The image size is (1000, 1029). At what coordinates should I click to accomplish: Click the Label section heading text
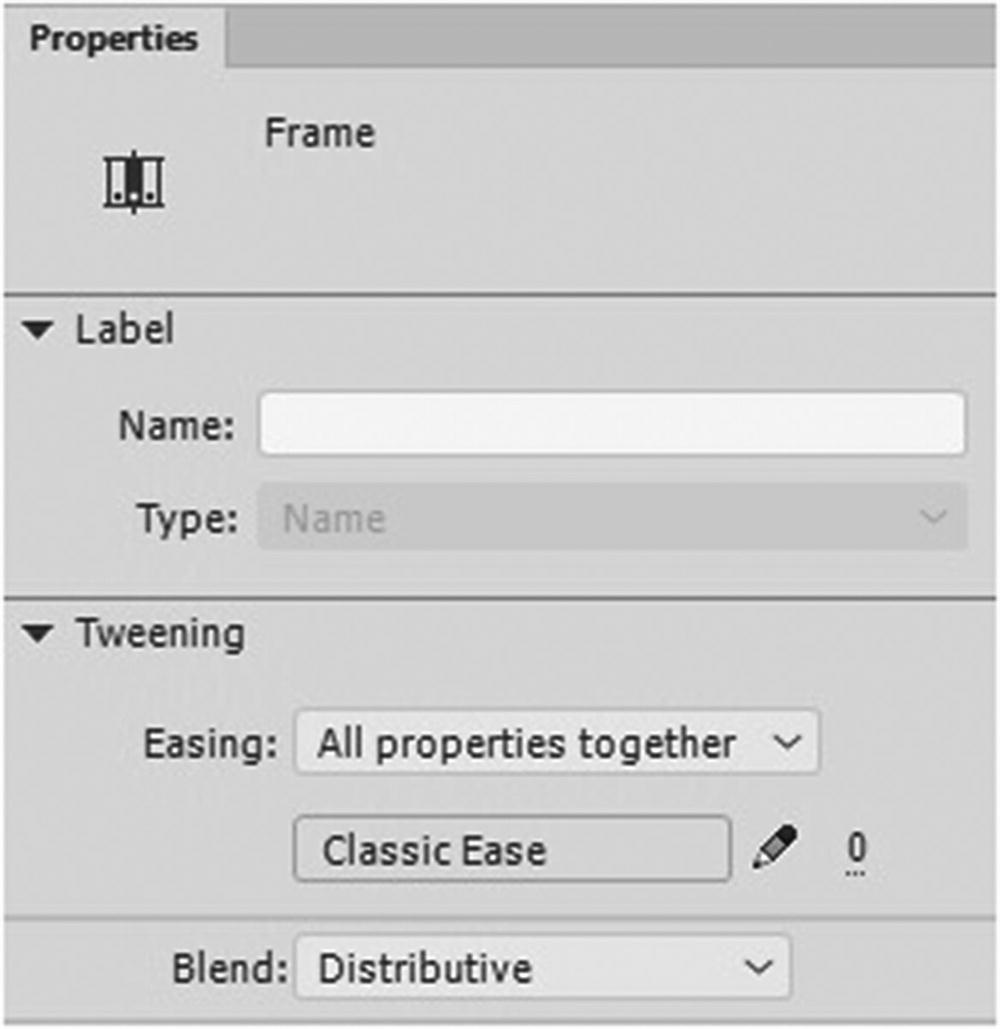[x=125, y=331]
